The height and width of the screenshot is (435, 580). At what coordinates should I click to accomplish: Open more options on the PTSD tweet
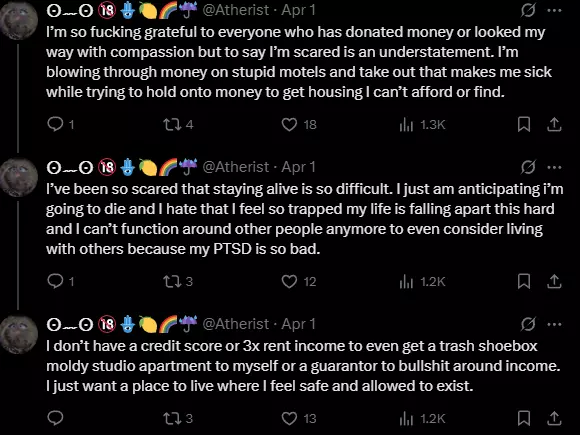554,167
